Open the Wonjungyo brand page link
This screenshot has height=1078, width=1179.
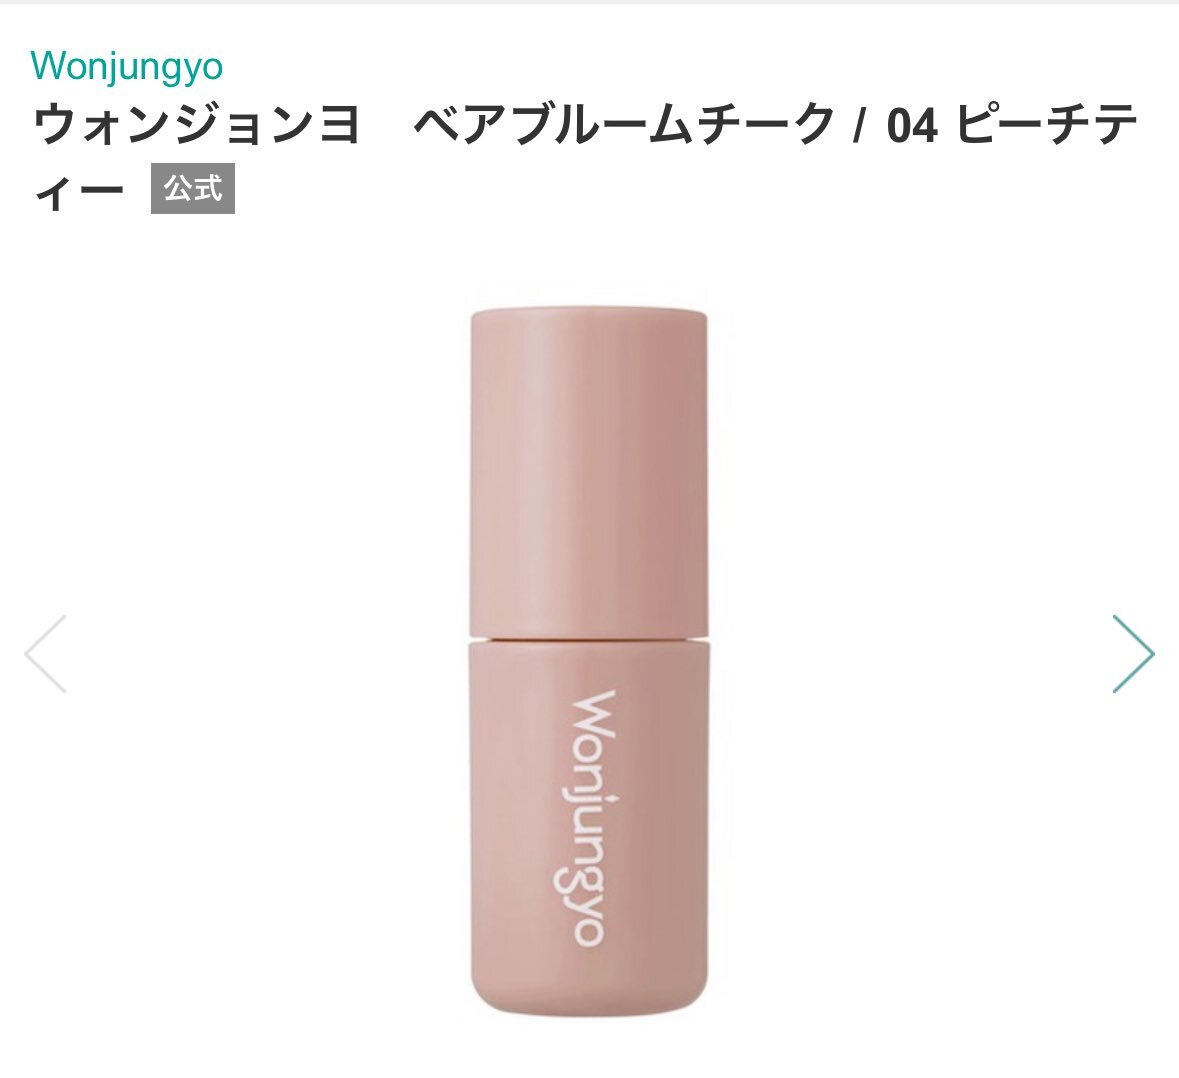[127, 66]
